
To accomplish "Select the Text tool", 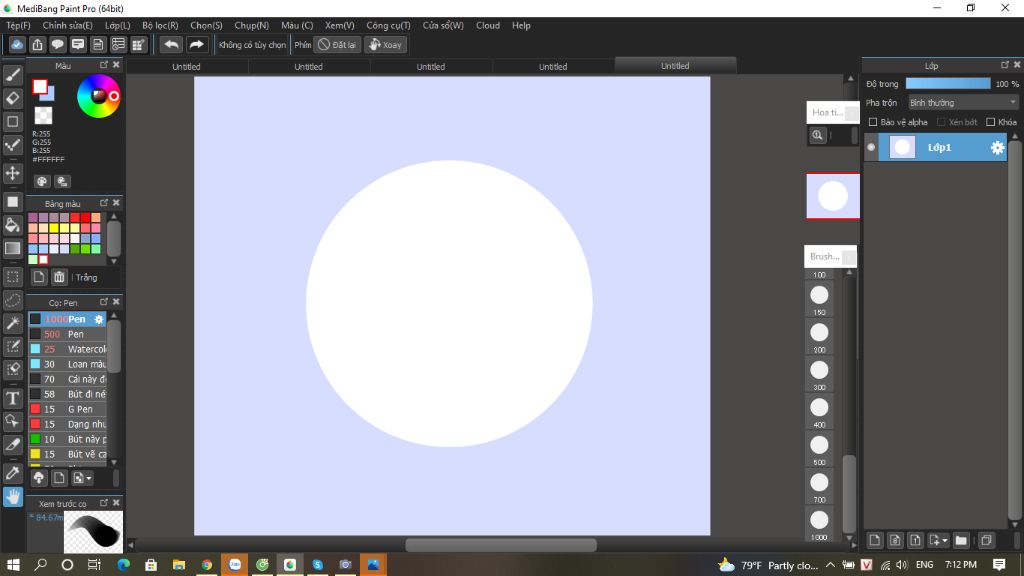I will tap(12, 398).
